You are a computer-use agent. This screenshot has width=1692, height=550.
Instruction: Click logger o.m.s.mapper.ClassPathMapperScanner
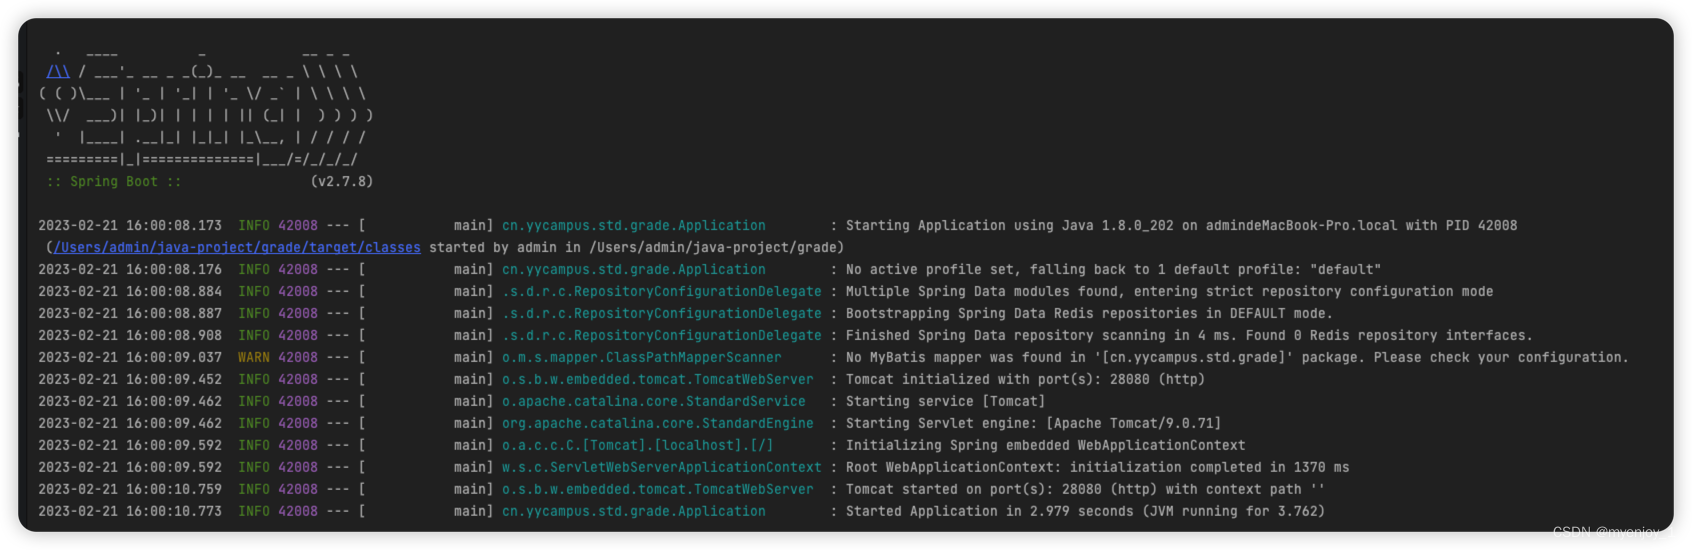pos(642,357)
